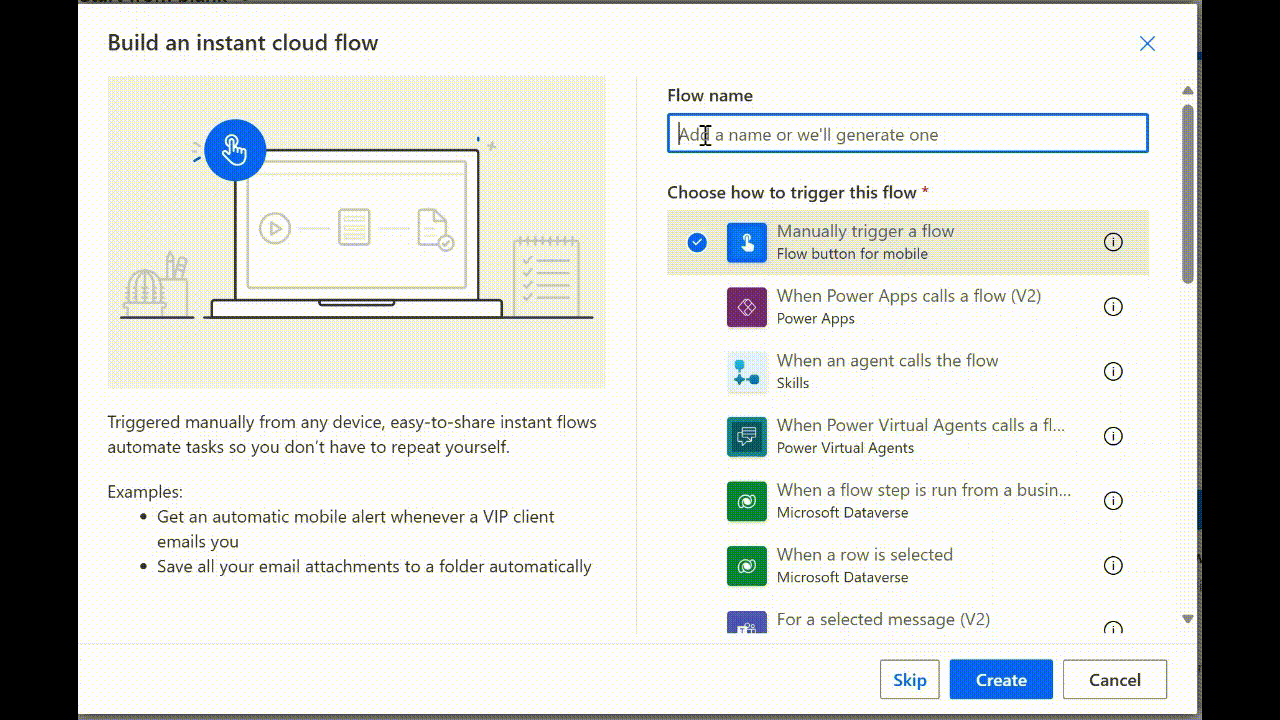1280x720 pixels.
Task: Show info for flow step run trigger
Action: point(1113,501)
